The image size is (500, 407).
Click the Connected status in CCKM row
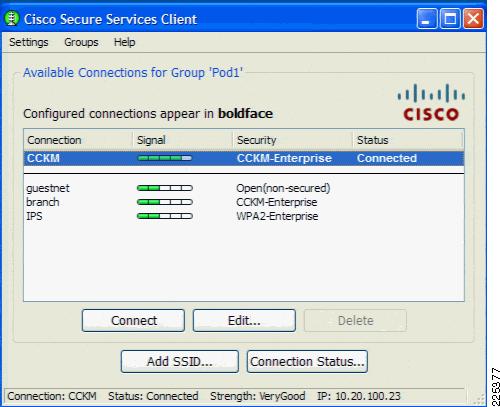click(x=387, y=158)
